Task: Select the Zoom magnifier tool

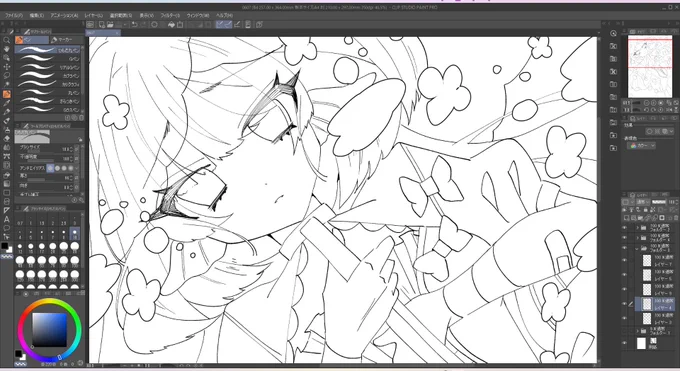Action: point(7,39)
